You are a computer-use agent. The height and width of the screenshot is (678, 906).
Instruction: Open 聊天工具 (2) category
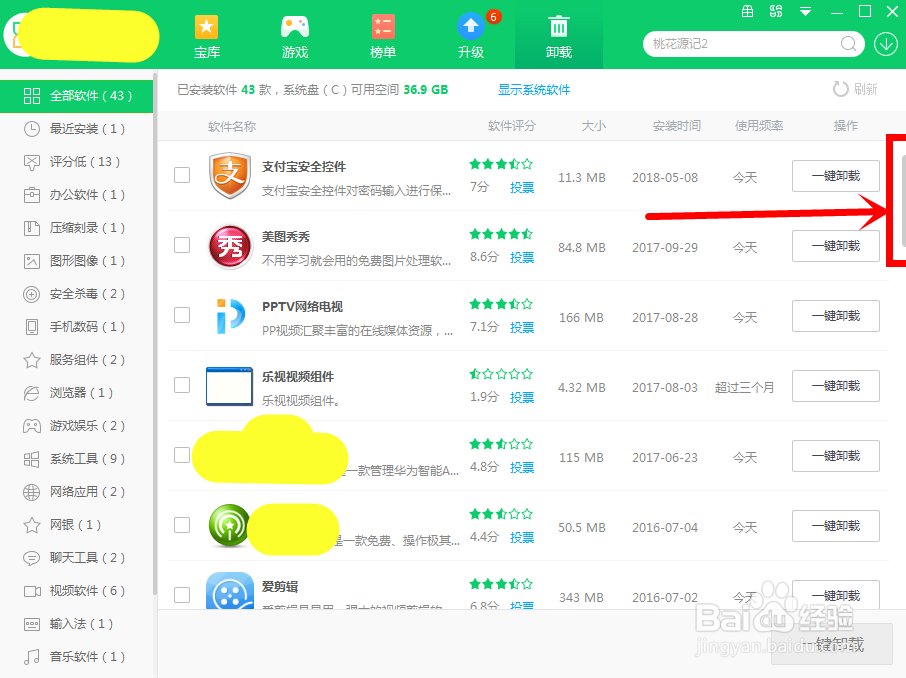76,558
